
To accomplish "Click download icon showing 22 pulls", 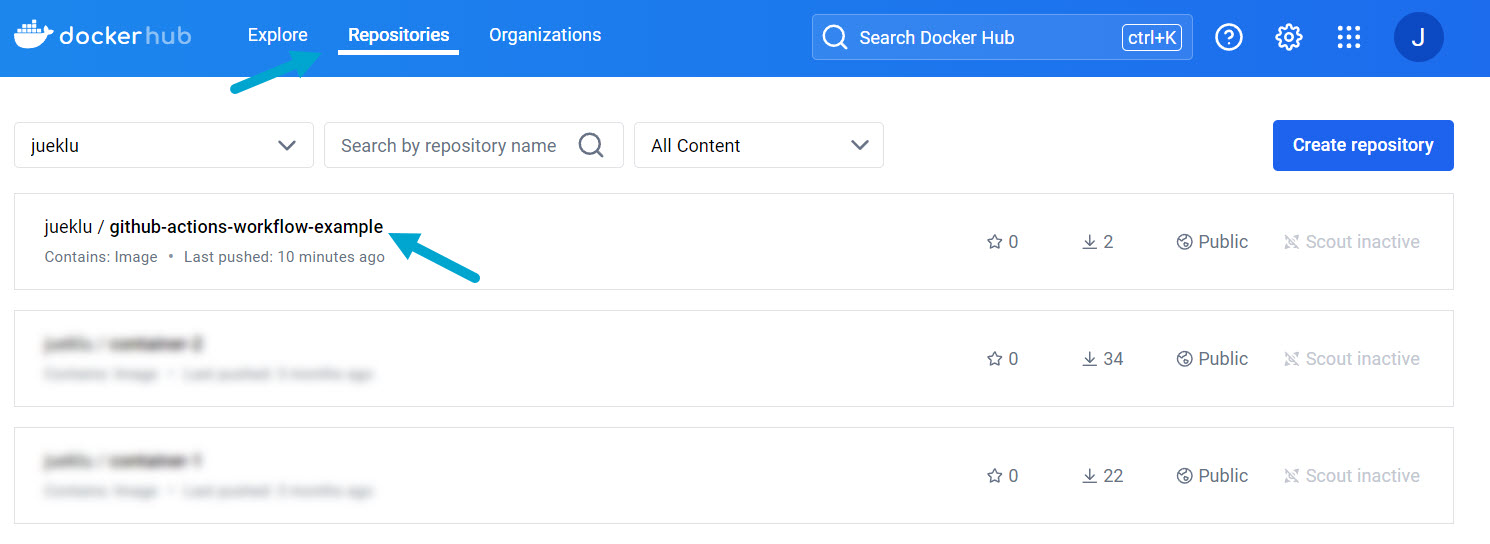I will (1090, 476).
